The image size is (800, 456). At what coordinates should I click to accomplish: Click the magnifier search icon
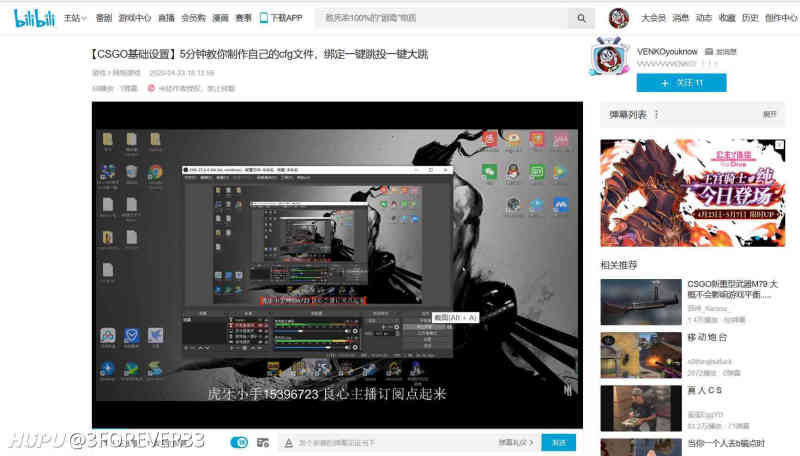click(581, 18)
